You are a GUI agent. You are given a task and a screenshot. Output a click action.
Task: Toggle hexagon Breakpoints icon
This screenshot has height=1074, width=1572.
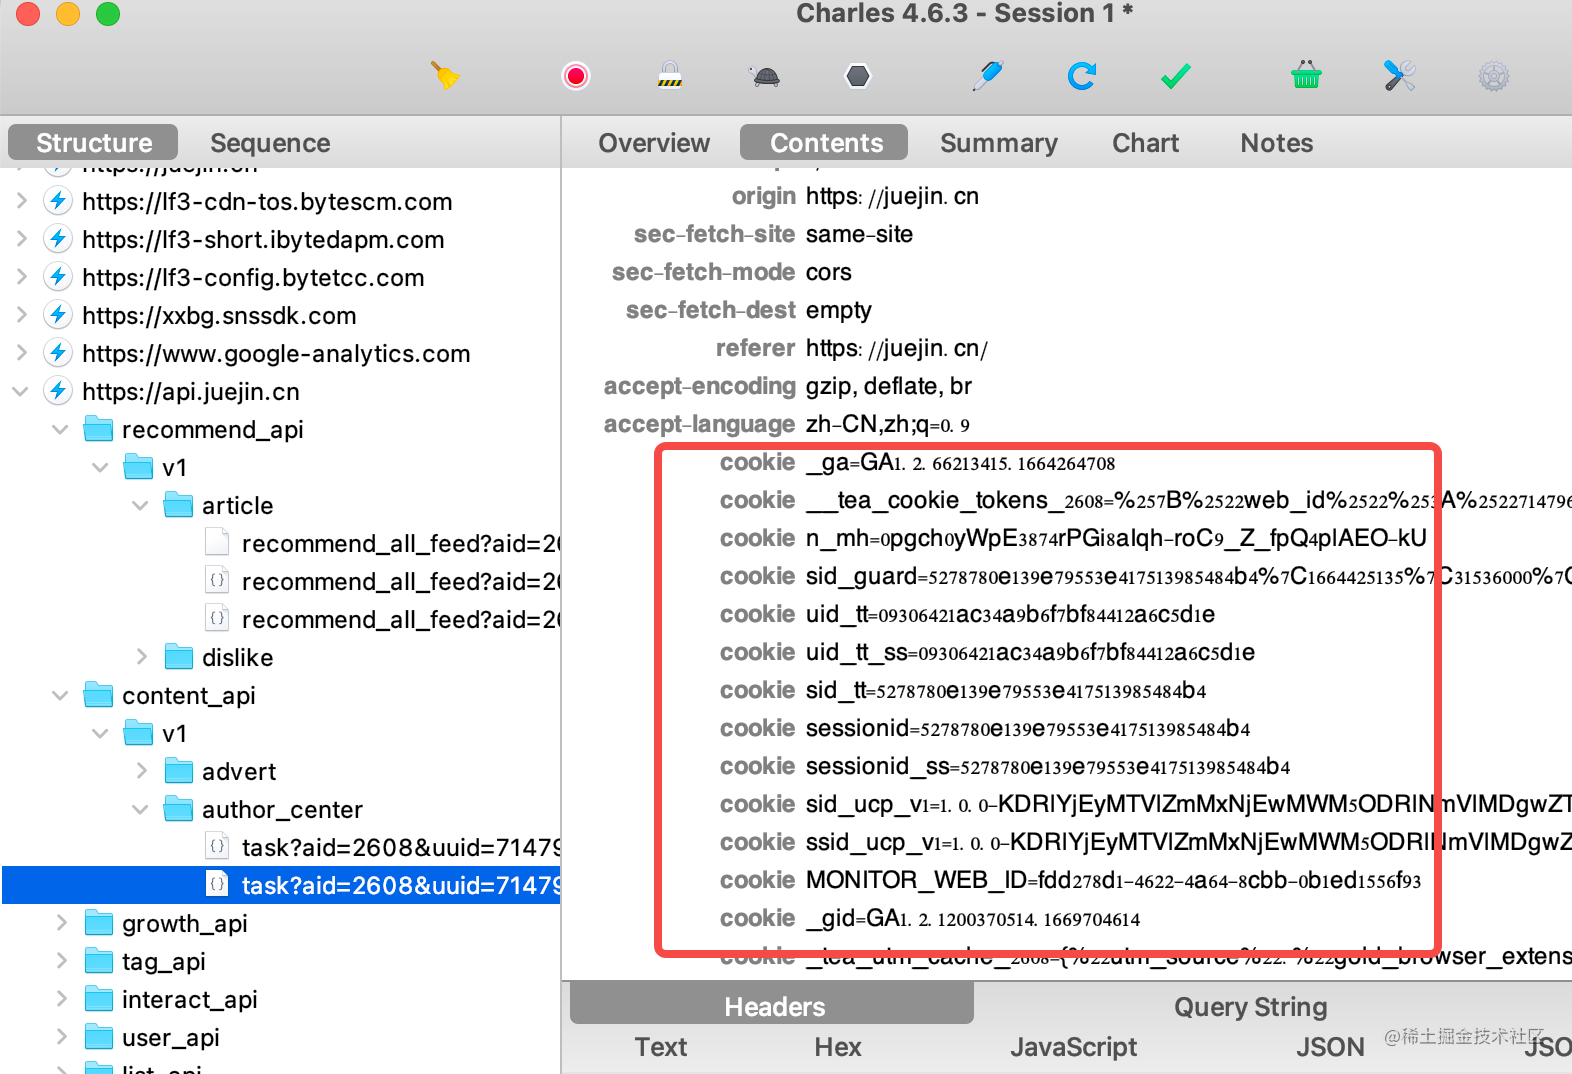(858, 76)
